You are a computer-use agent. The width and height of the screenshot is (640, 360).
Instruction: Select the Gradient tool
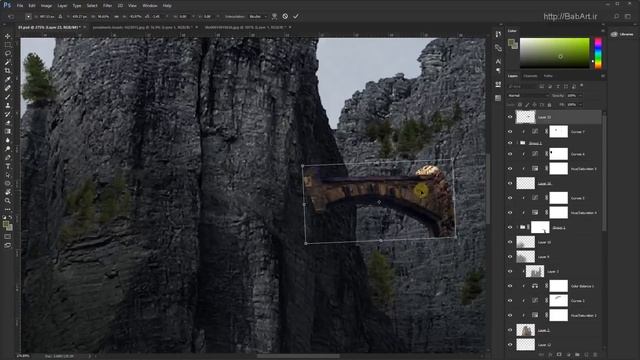pyautogui.click(x=8, y=131)
